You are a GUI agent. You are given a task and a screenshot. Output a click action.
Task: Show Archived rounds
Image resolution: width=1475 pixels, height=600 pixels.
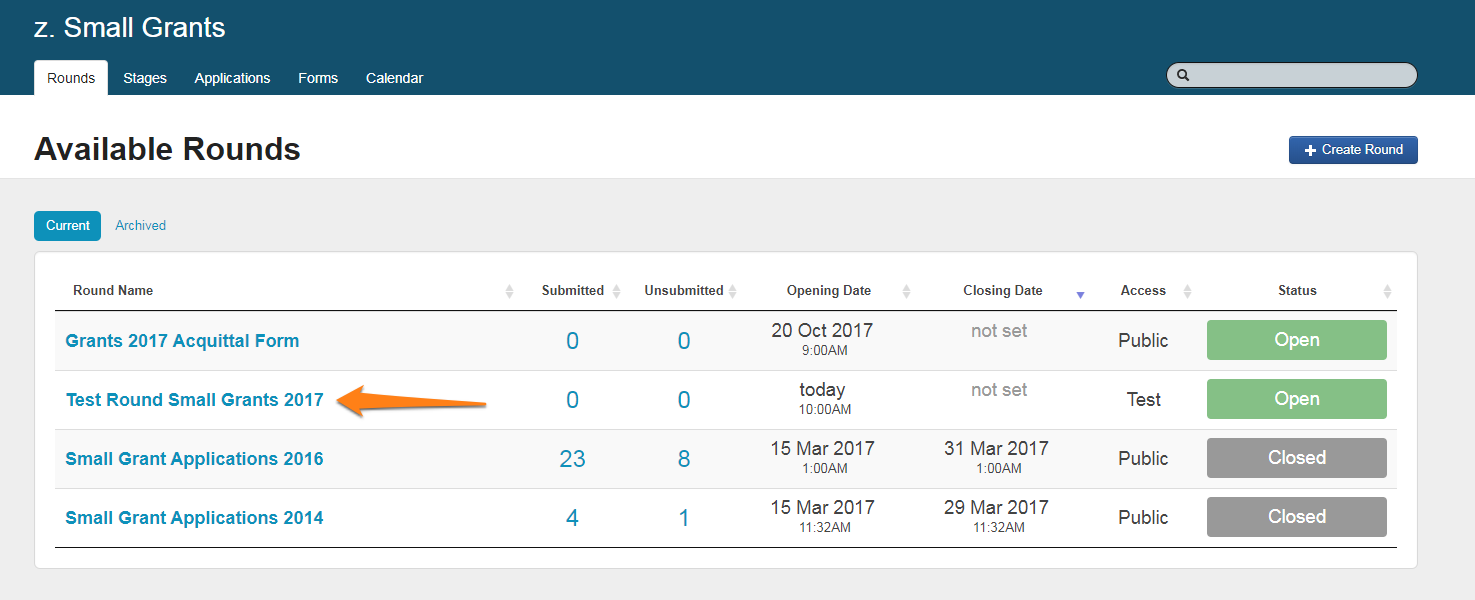point(140,225)
